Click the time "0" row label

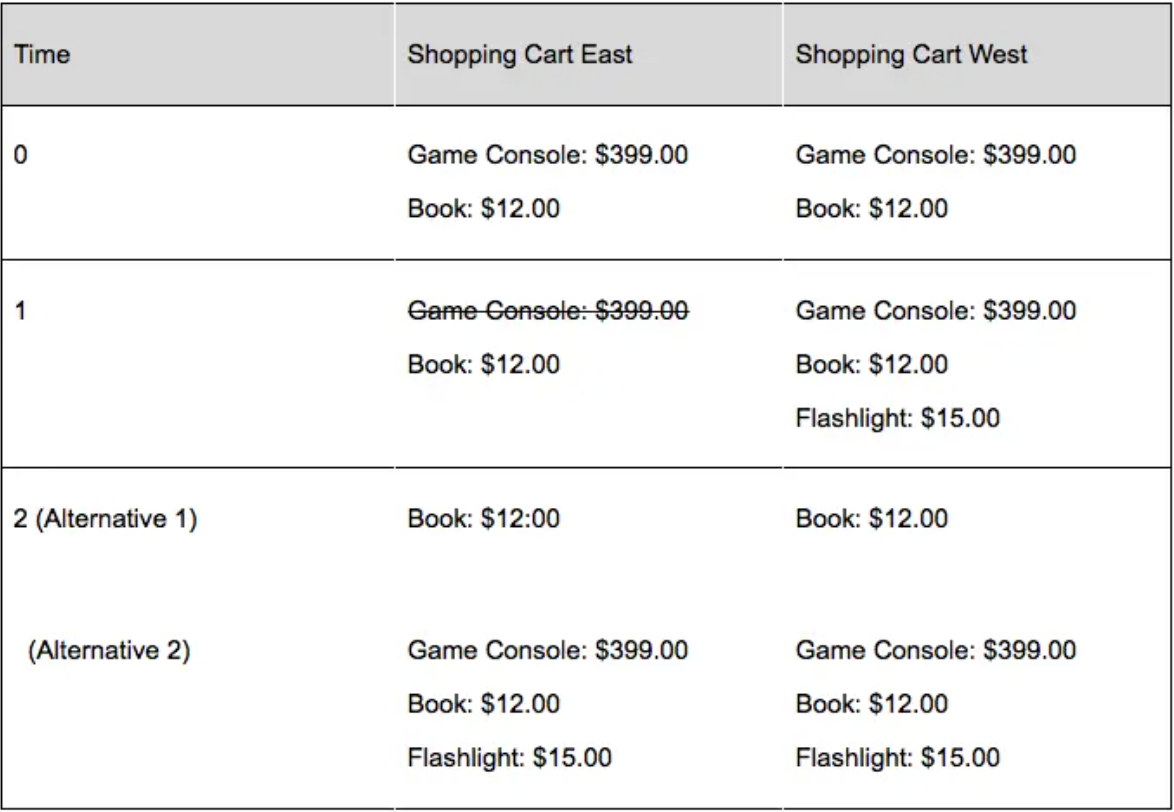click(x=20, y=156)
